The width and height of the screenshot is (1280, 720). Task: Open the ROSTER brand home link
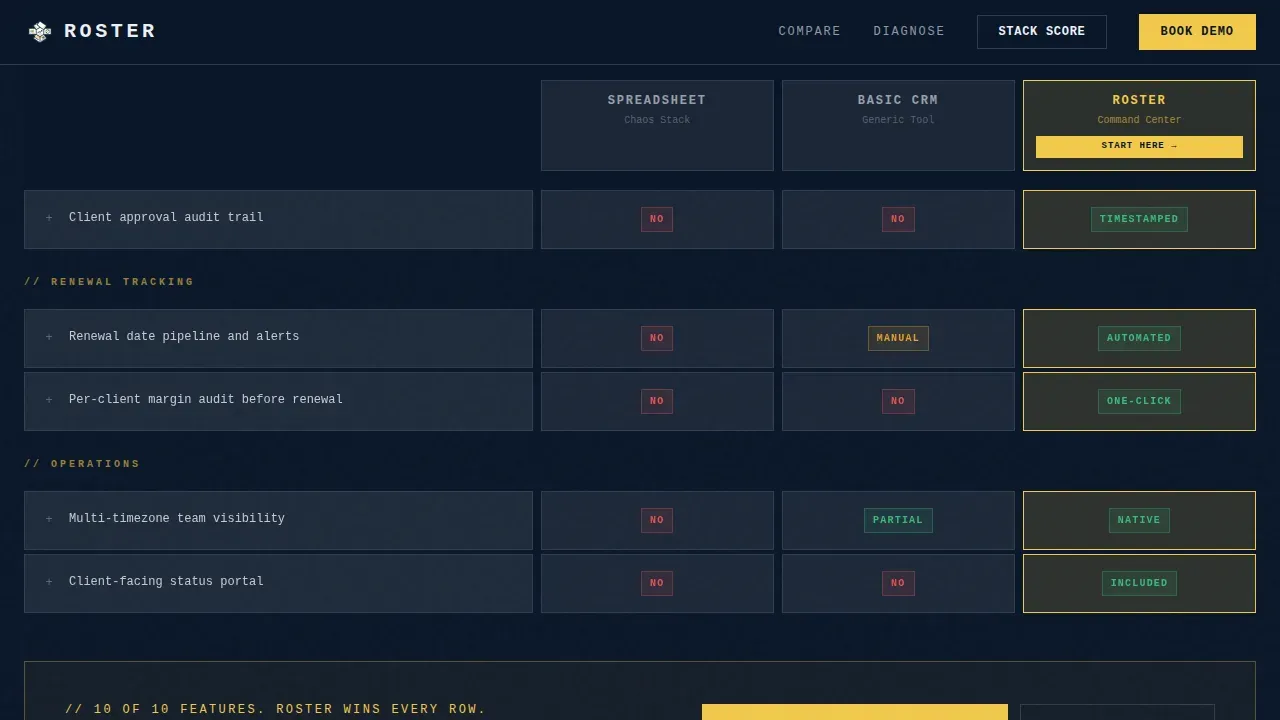tap(92, 32)
